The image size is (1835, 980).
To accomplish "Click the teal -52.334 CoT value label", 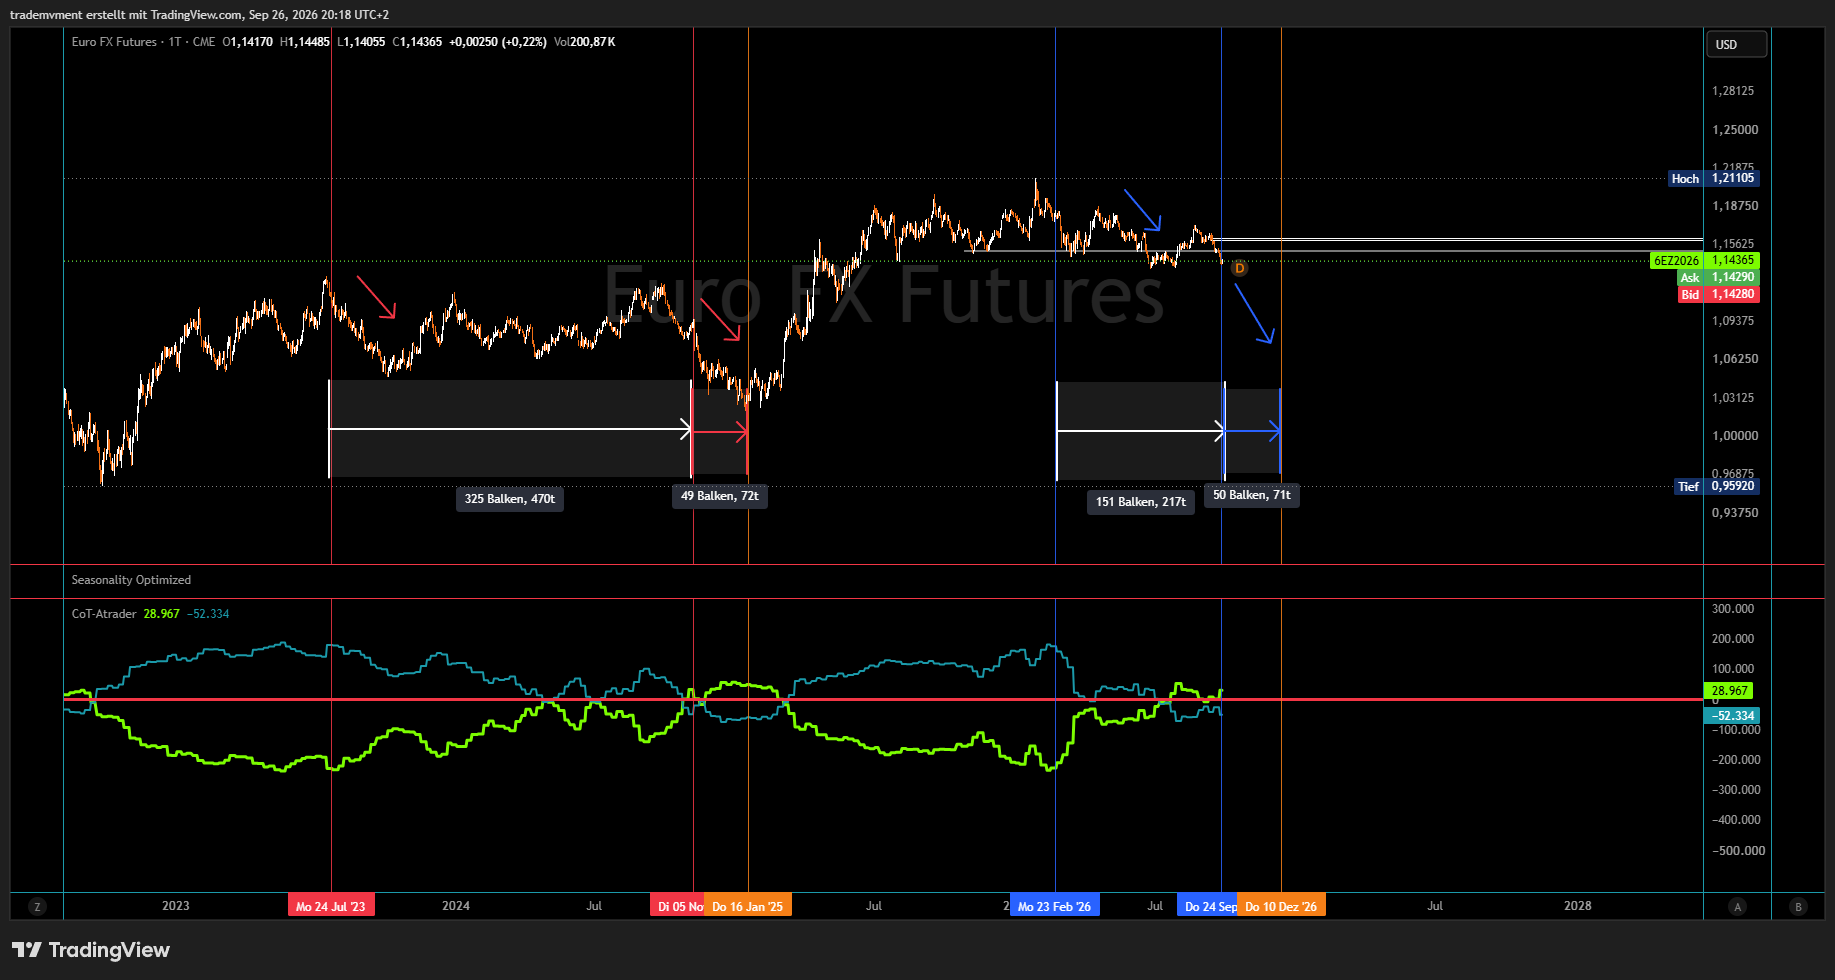I will click(x=1731, y=716).
